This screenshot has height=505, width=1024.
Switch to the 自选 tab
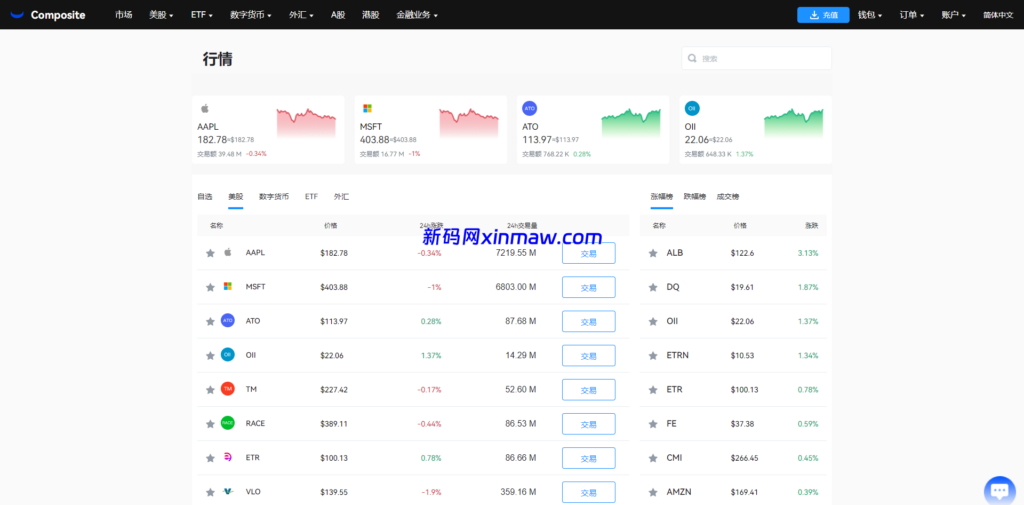point(204,197)
